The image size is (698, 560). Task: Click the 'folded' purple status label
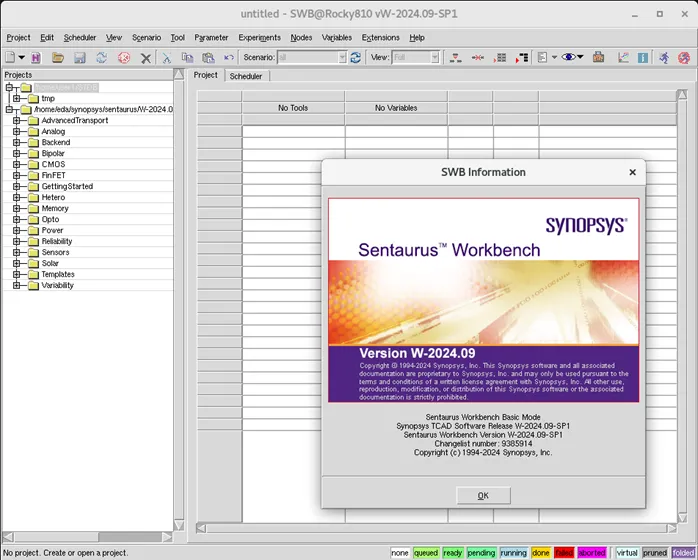(x=683, y=553)
